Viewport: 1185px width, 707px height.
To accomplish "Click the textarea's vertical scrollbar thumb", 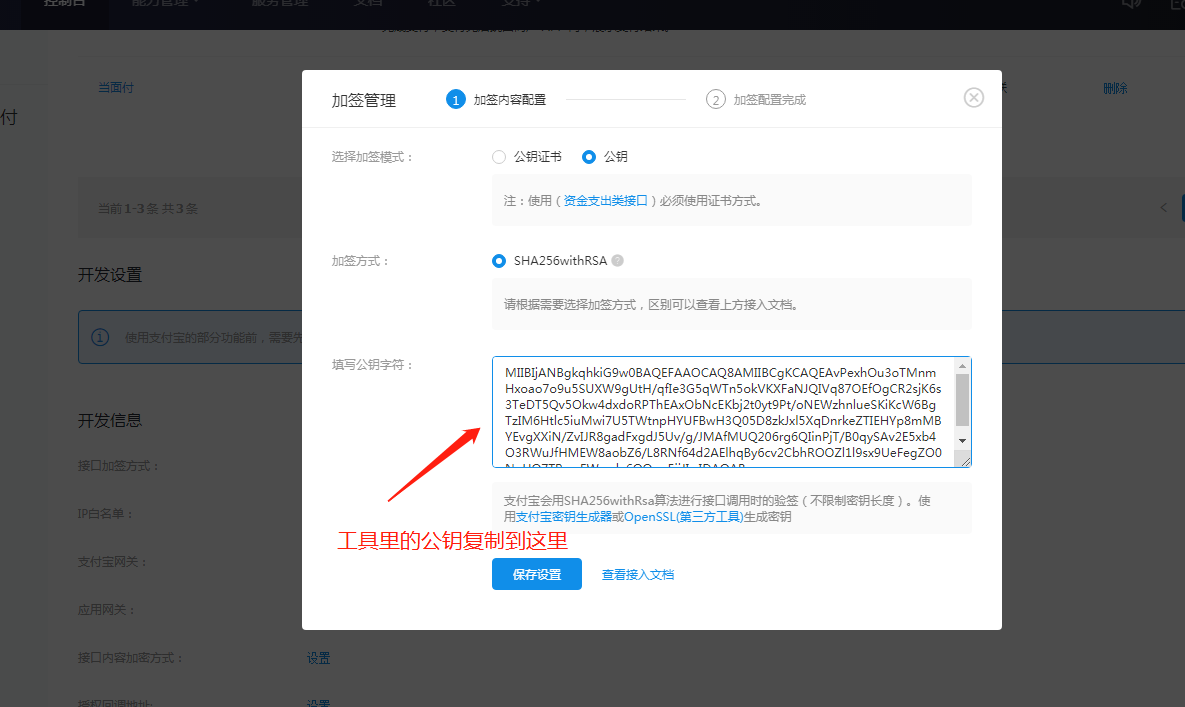I will (x=962, y=399).
